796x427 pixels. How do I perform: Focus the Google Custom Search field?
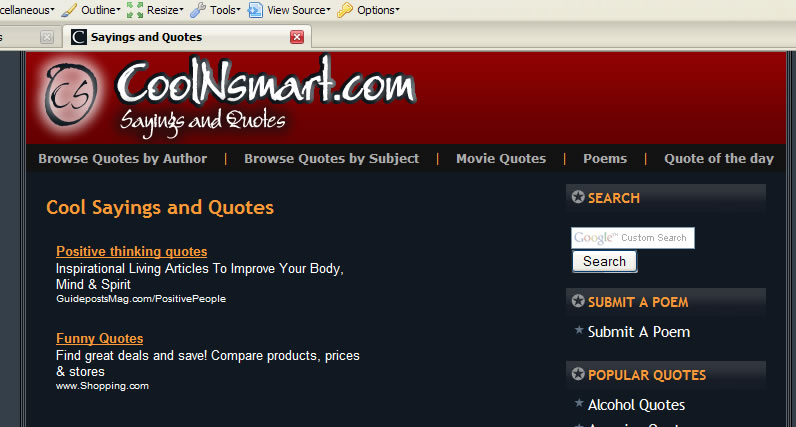[x=633, y=238]
